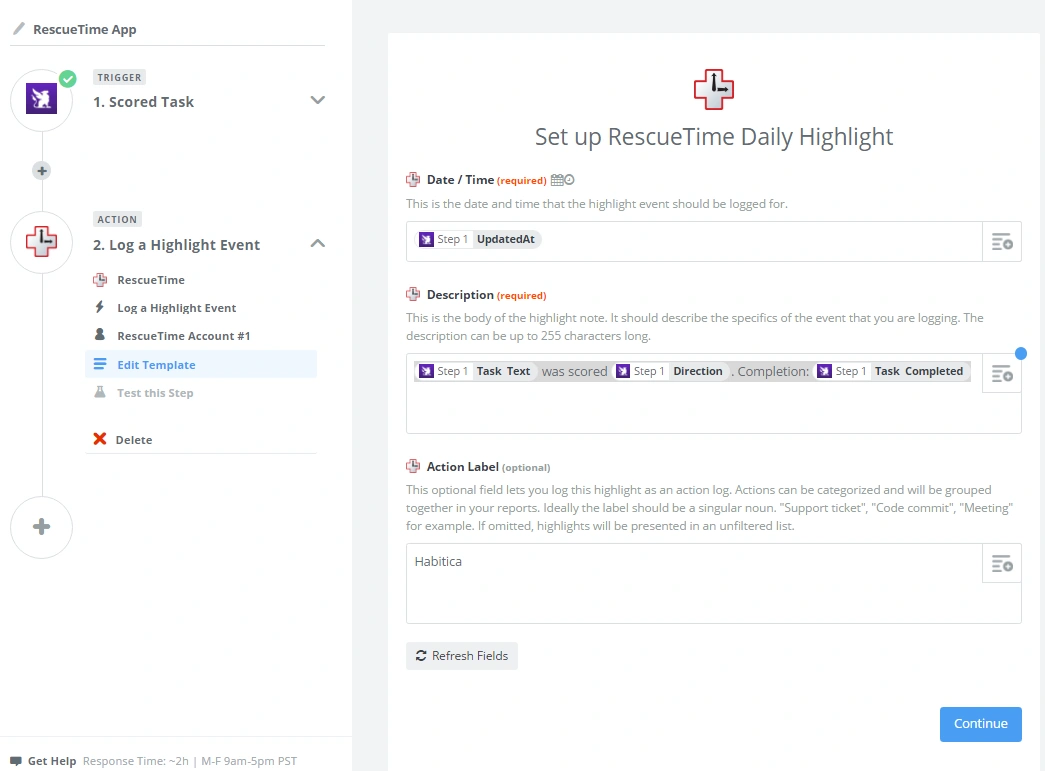Insert a field into Description

click(x=1002, y=373)
